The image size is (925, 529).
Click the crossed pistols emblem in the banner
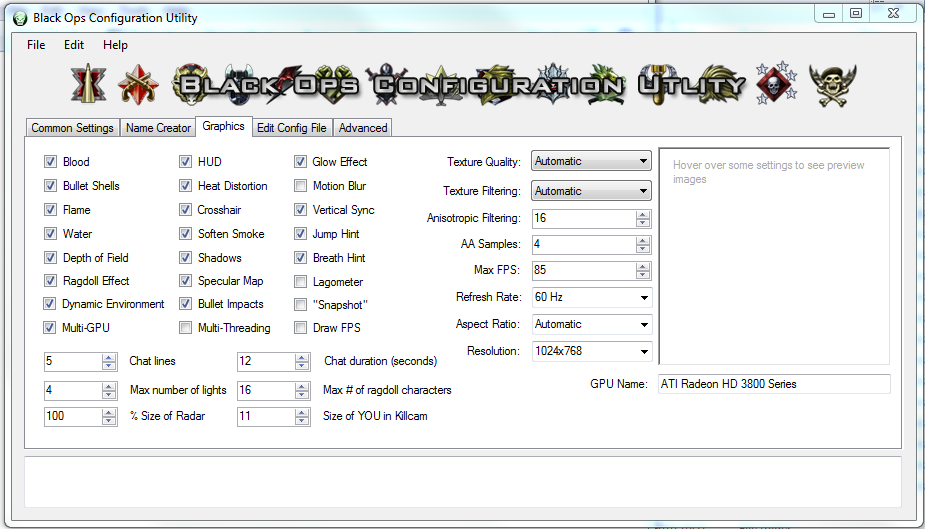click(138, 85)
